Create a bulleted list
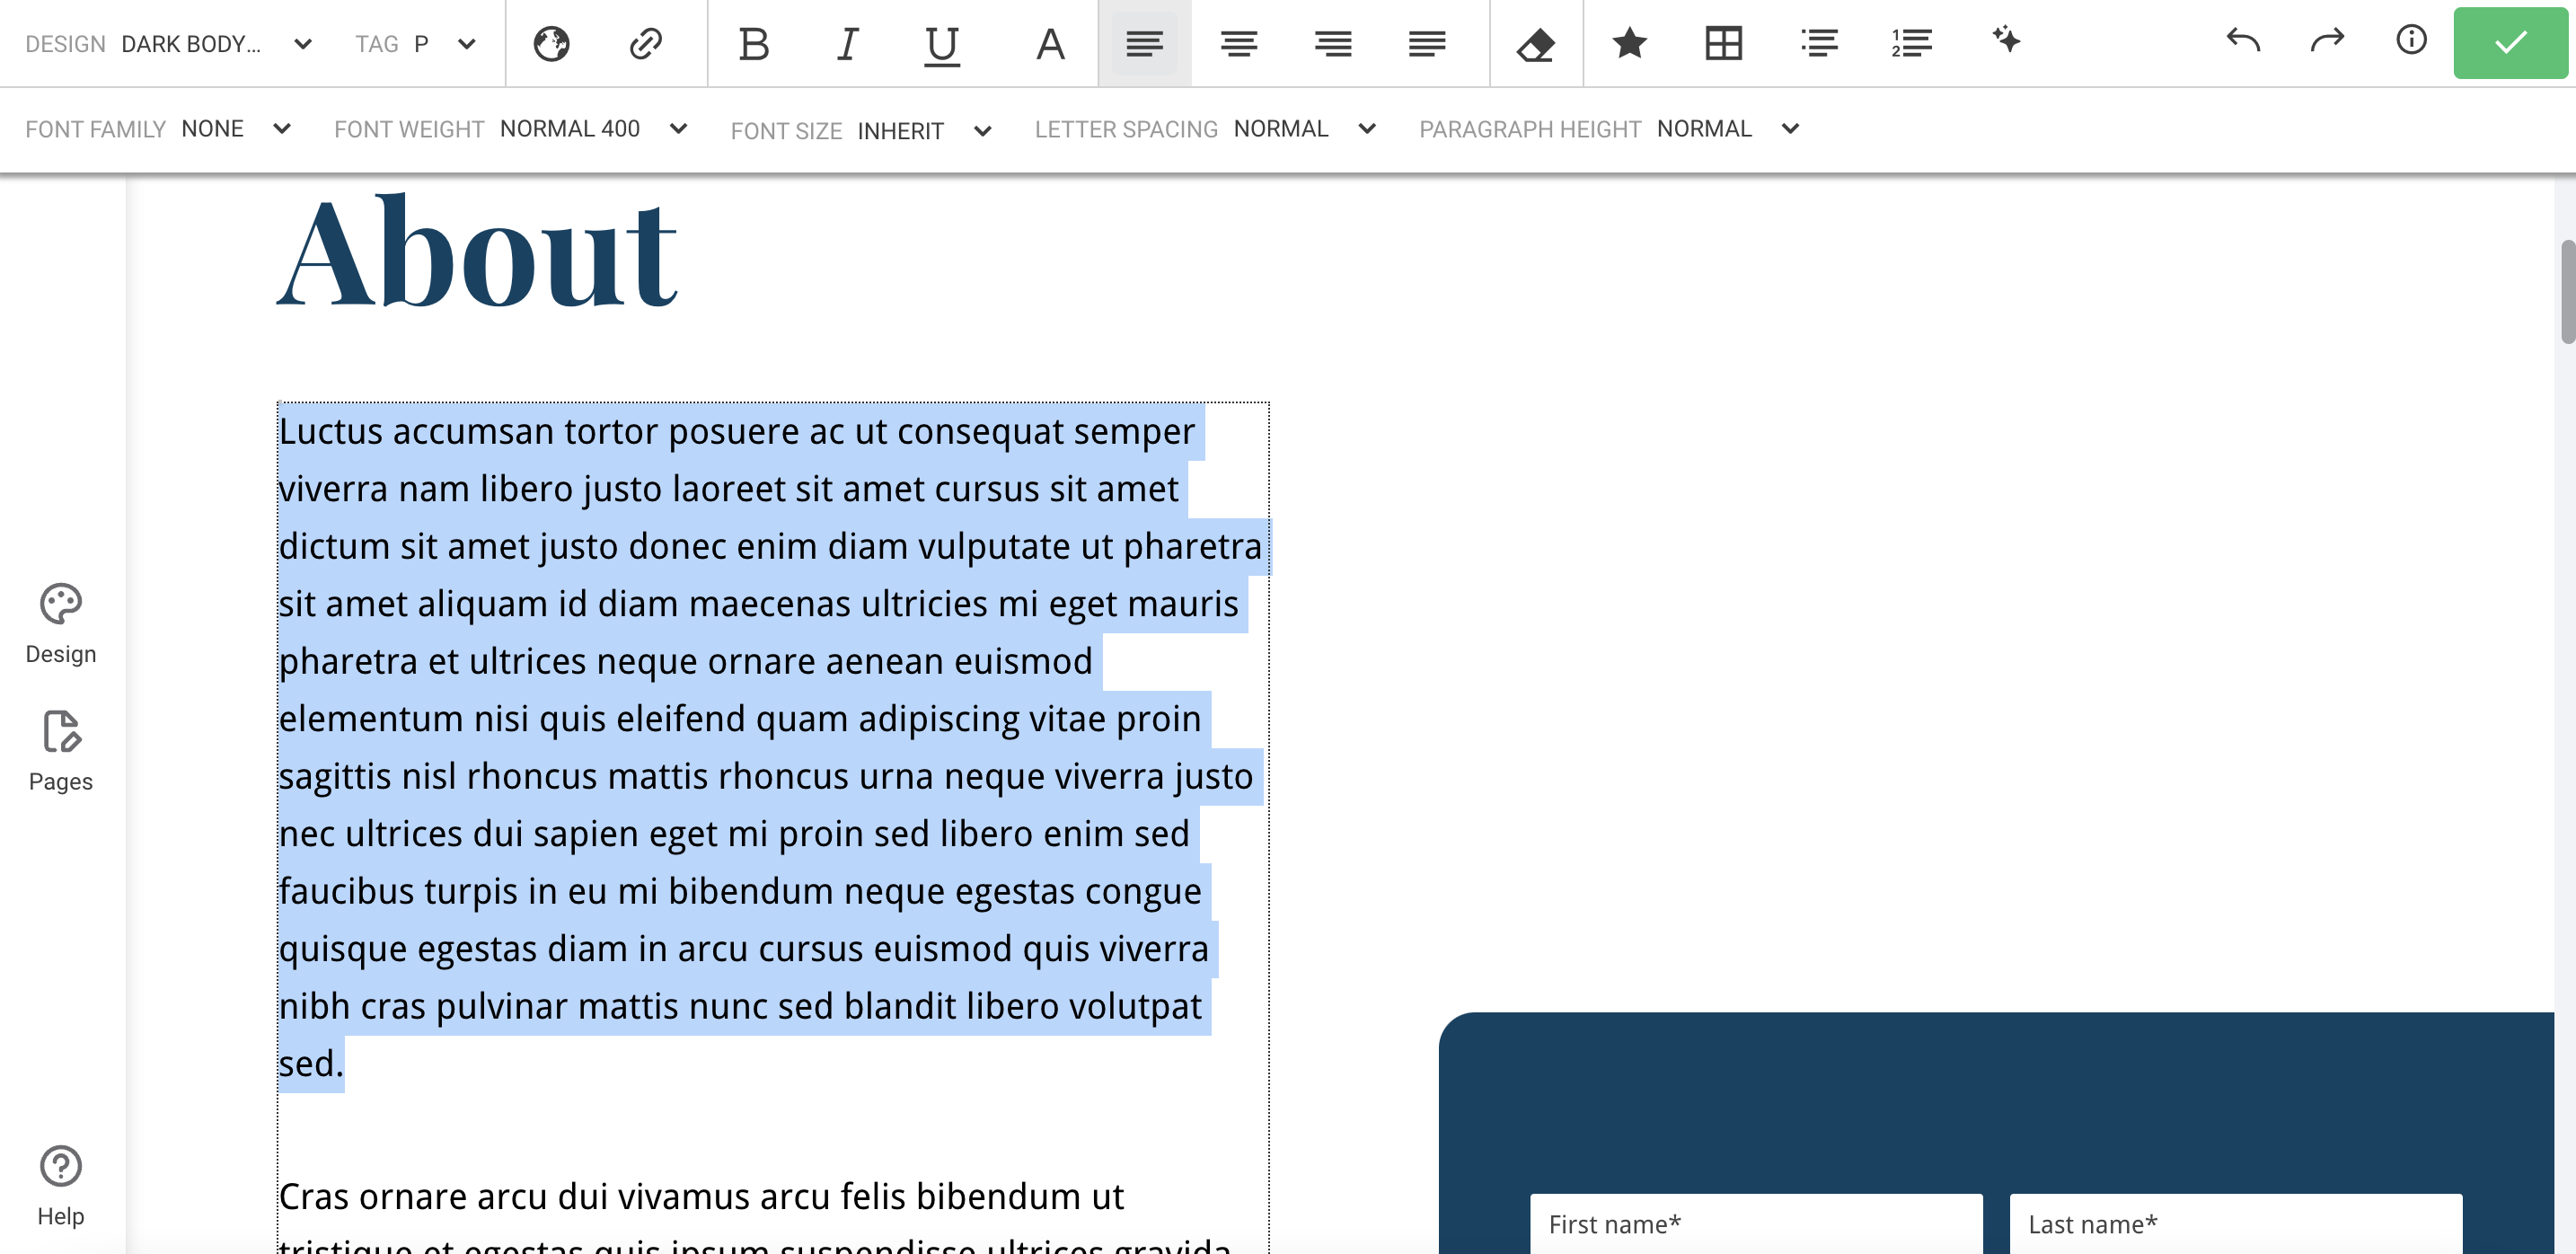The height and width of the screenshot is (1254, 2576). point(1819,43)
